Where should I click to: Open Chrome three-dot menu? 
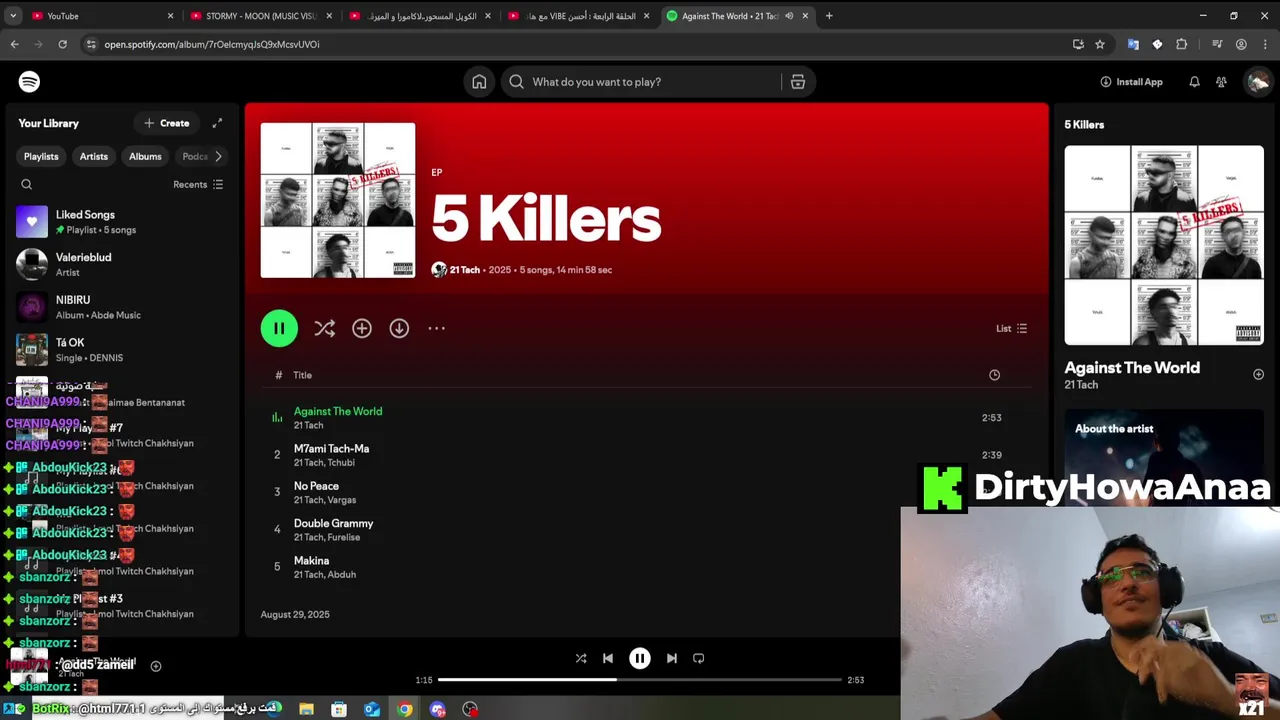[1266, 44]
